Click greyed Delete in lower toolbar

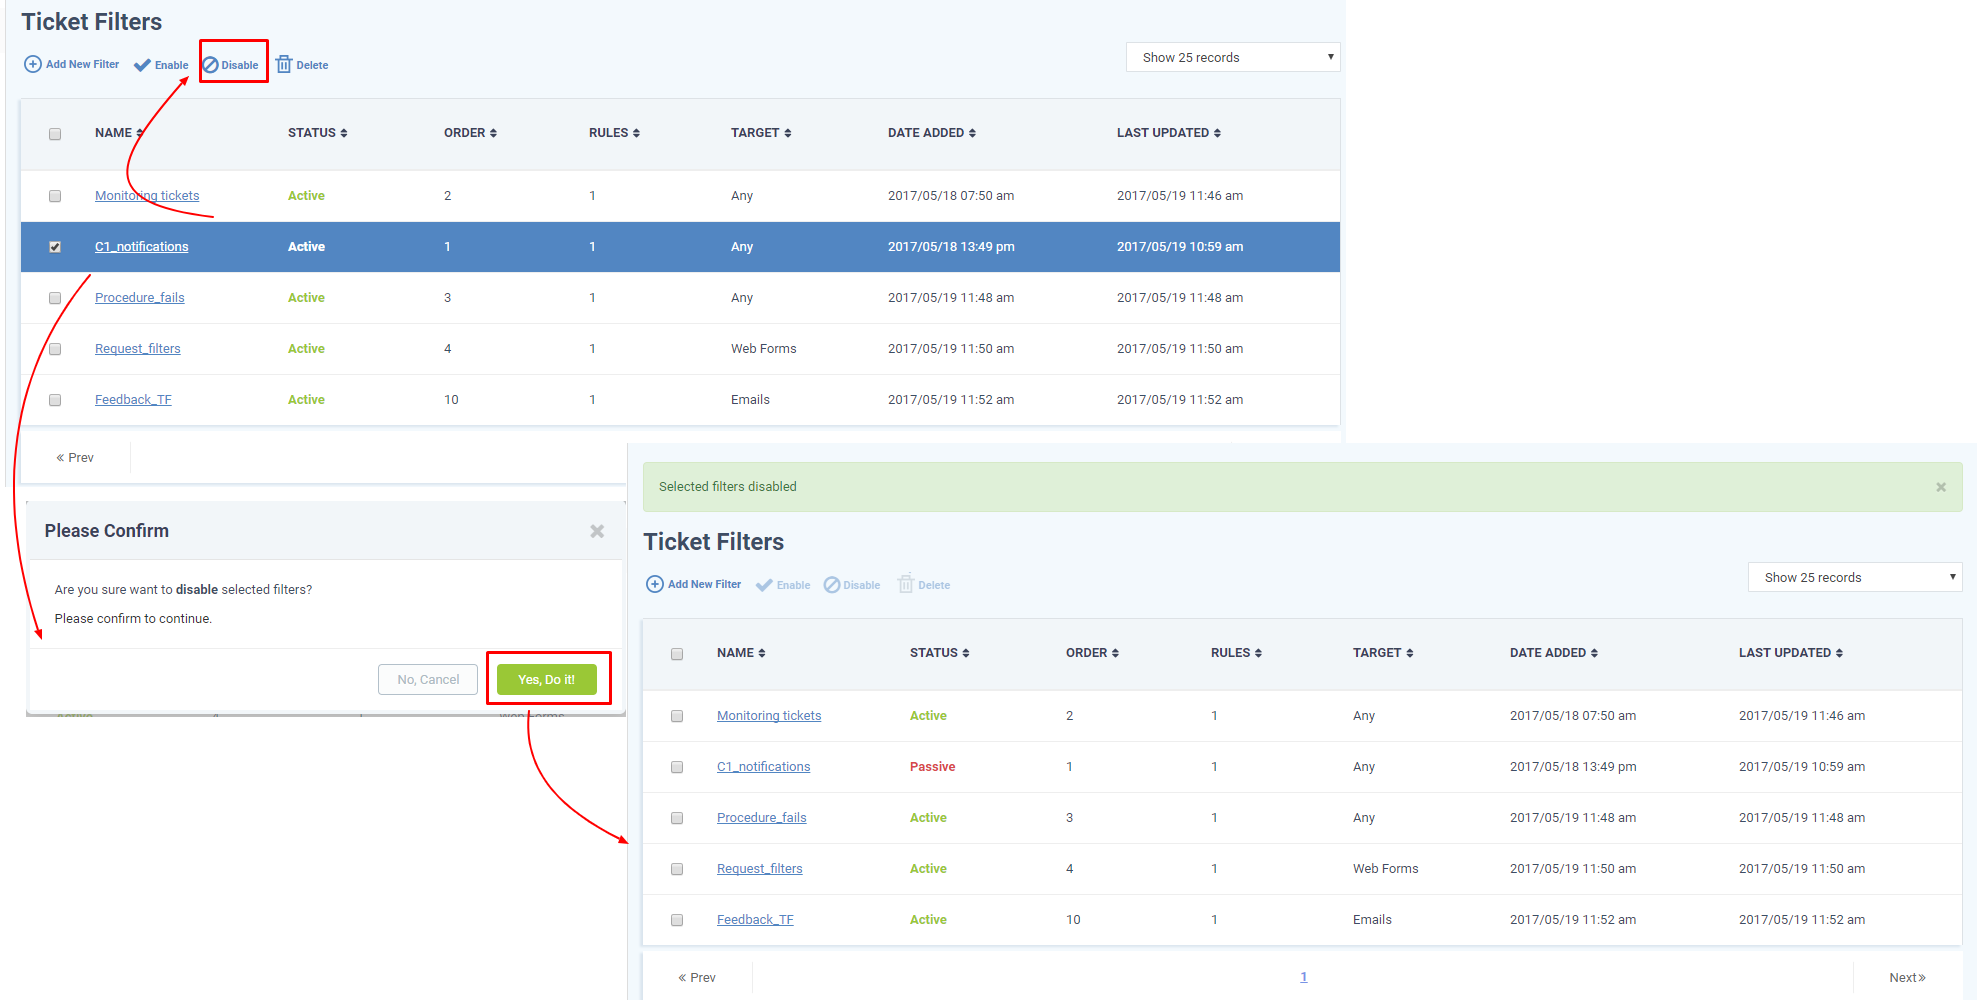(x=924, y=584)
